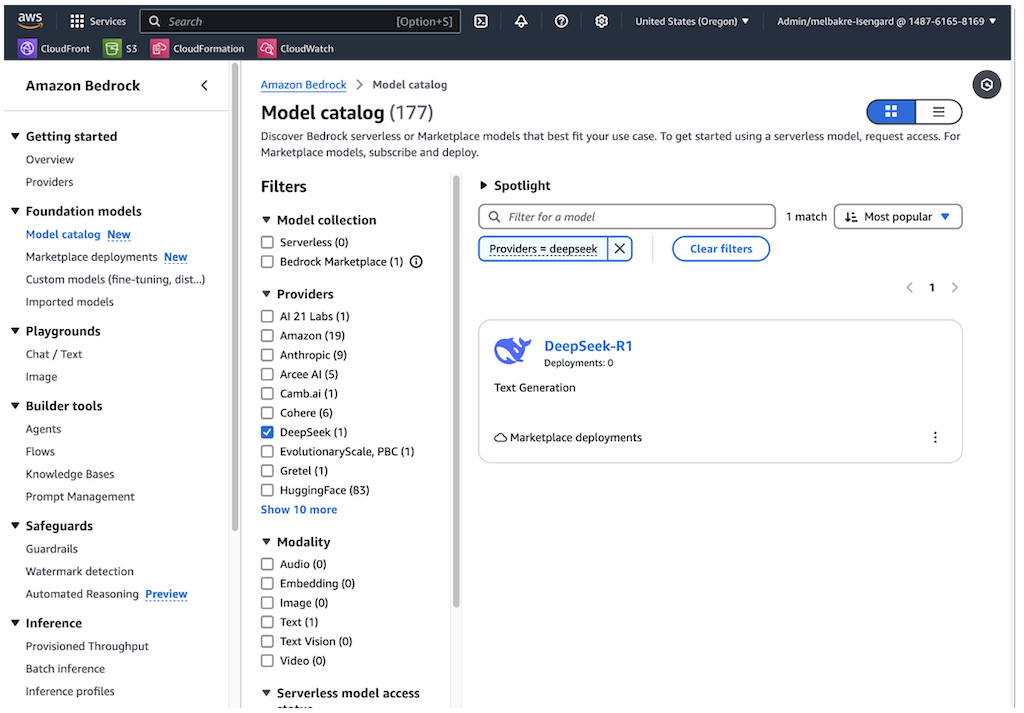Open the Most popular sort dropdown
The width and height of the screenshot is (1024, 713).
(x=897, y=217)
